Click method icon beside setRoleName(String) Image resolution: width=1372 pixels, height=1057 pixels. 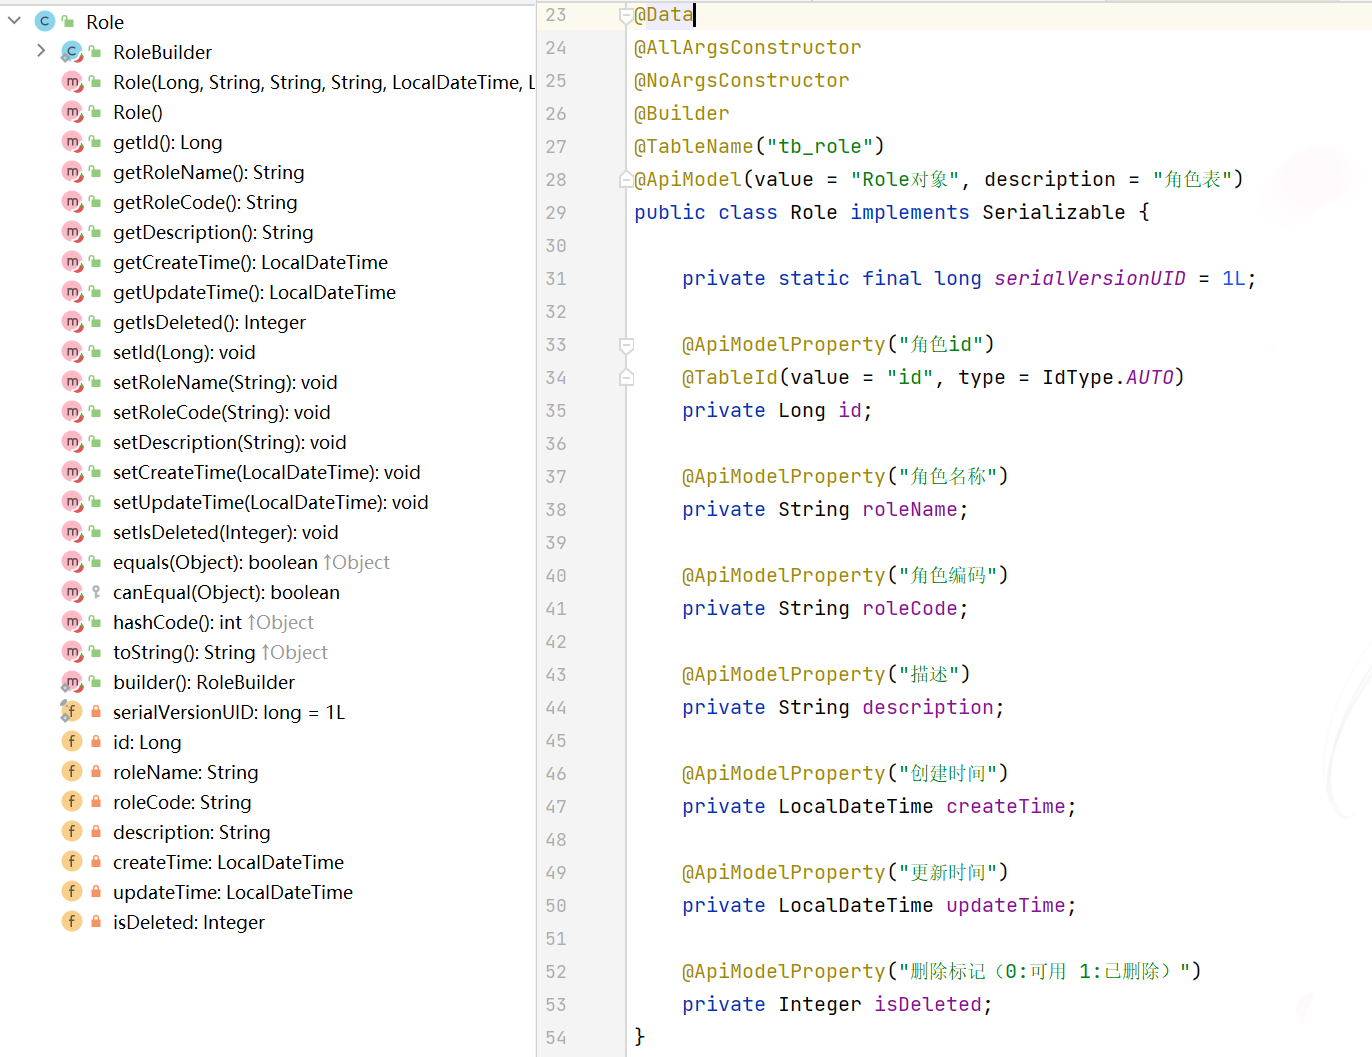pyautogui.click(x=72, y=382)
